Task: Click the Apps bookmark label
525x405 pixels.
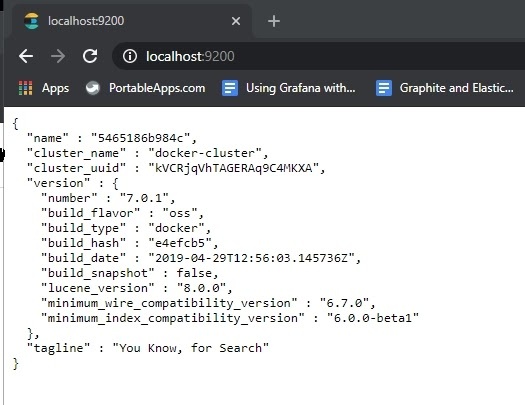Action: point(55,88)
